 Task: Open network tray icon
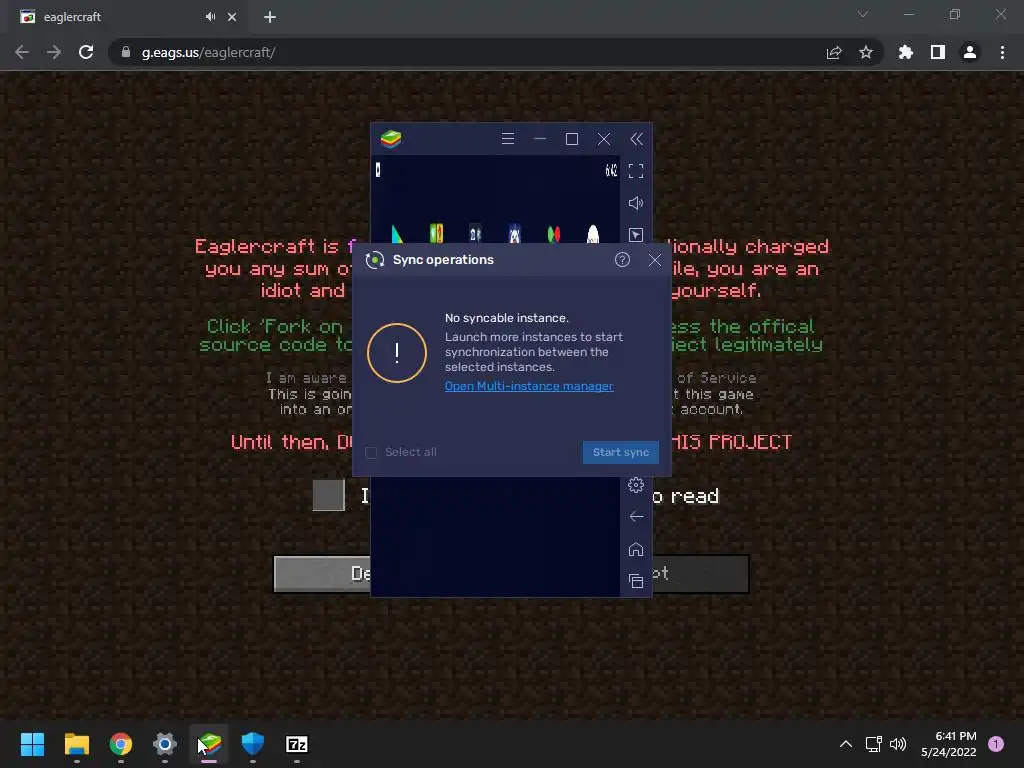pos(873,744)
